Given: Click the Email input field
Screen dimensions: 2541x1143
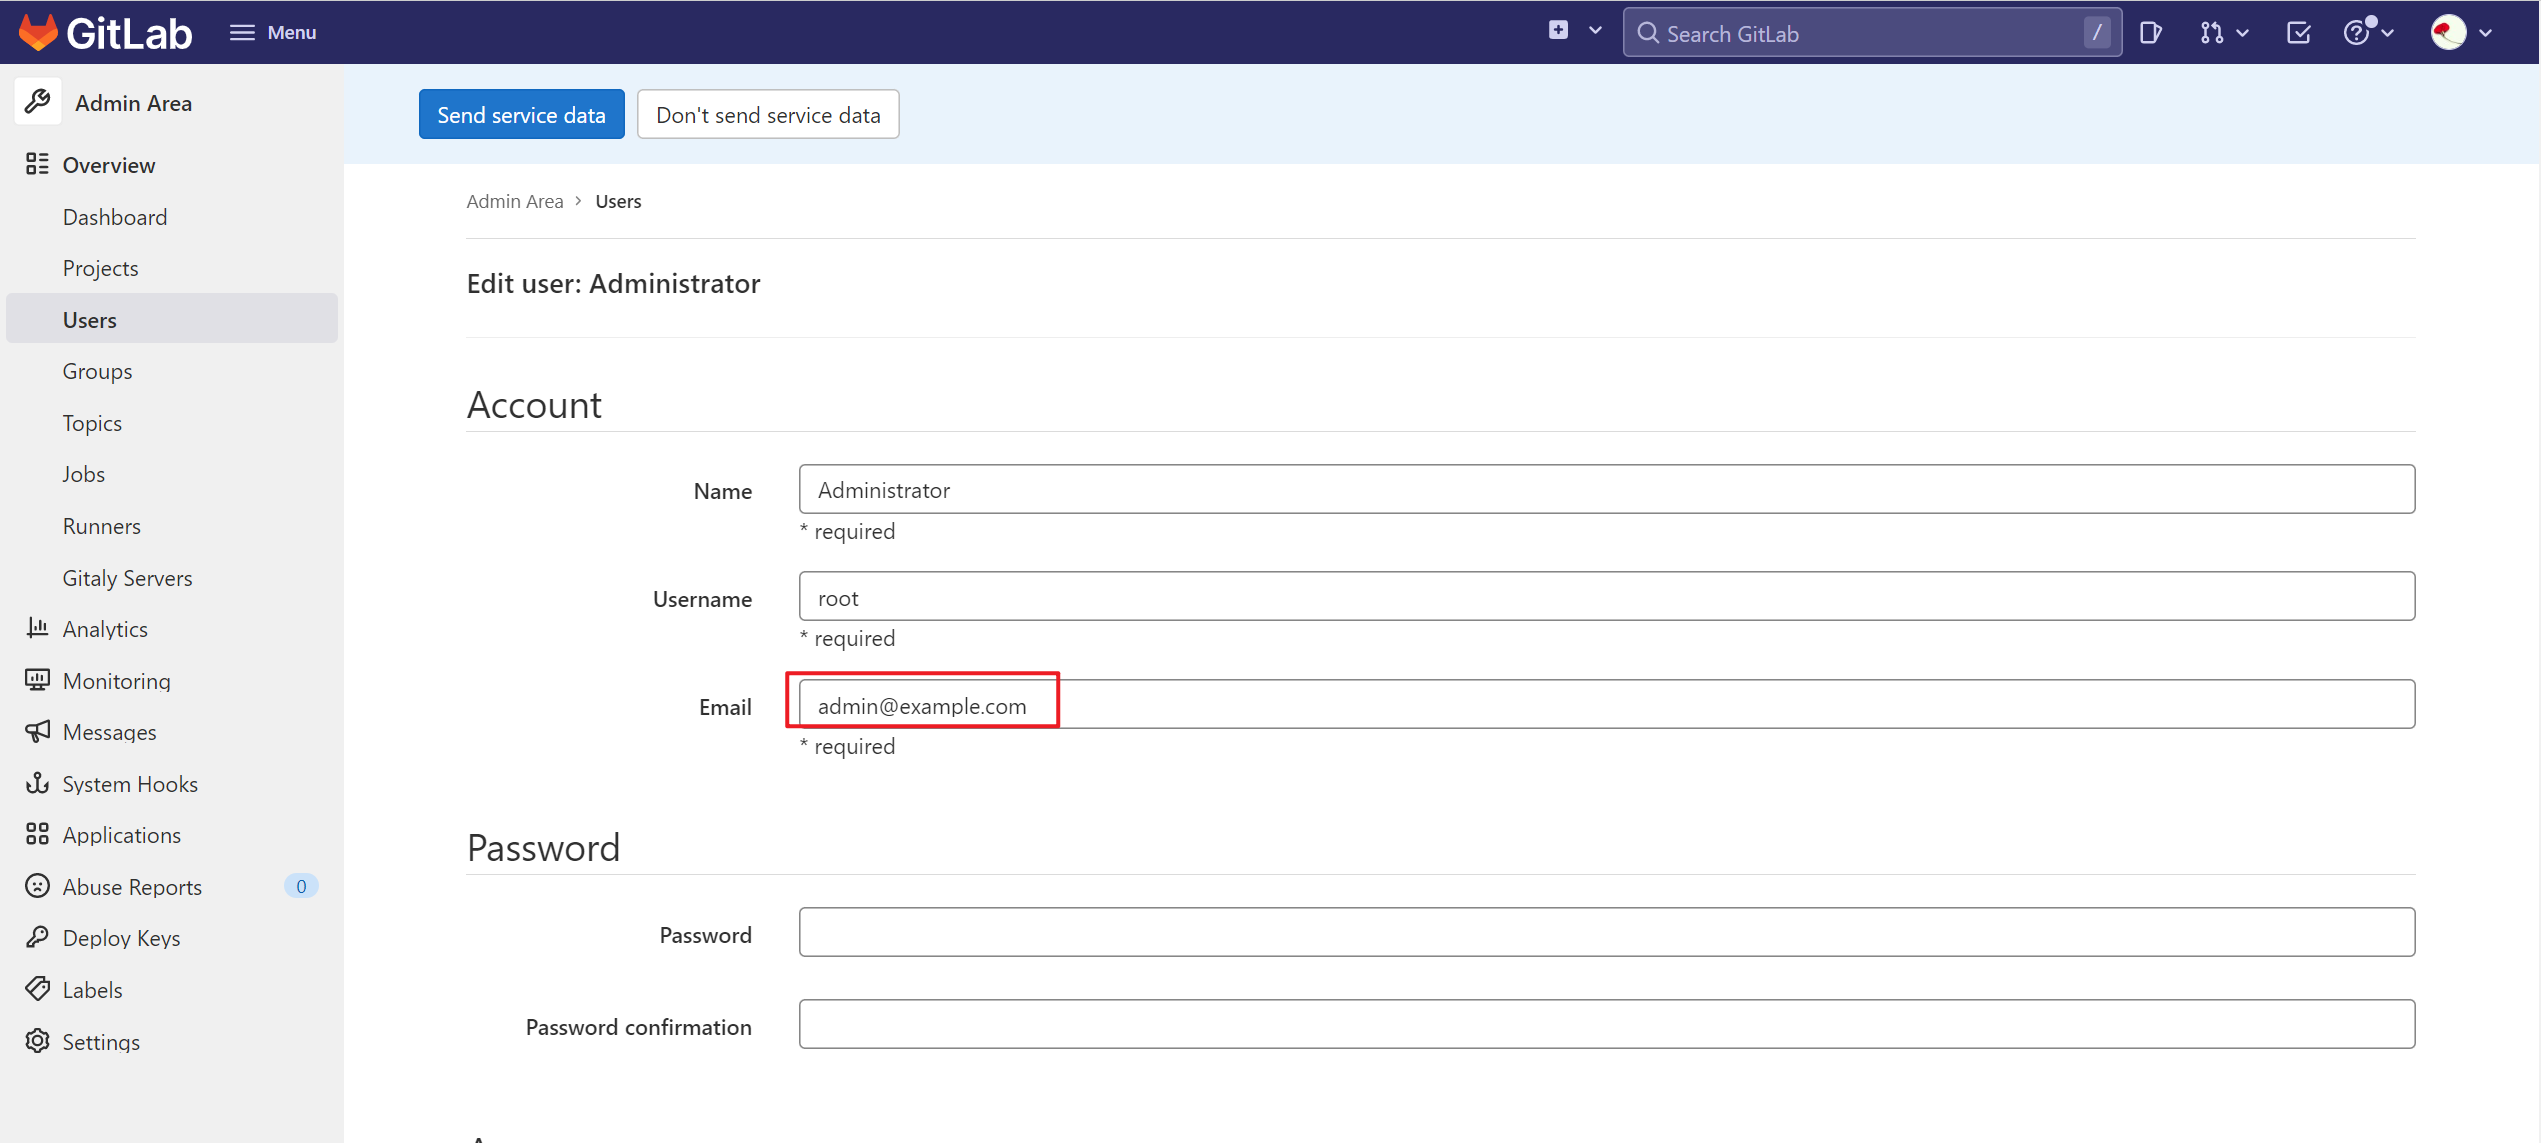Looking at the screenshot, I should point(1607,704).
